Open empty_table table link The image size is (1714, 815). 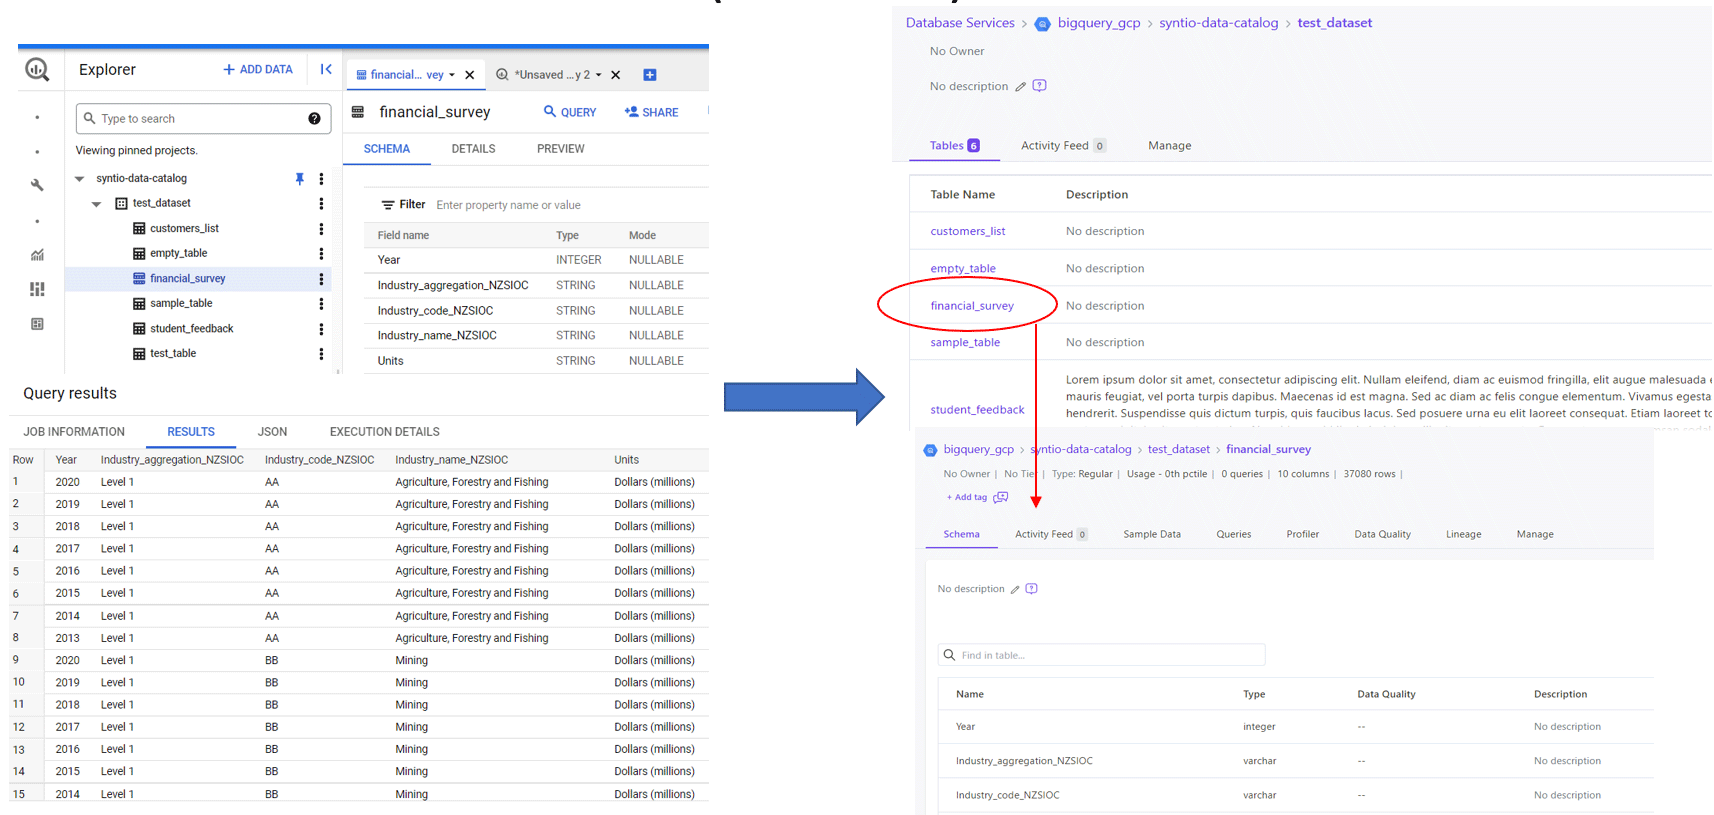963,269
